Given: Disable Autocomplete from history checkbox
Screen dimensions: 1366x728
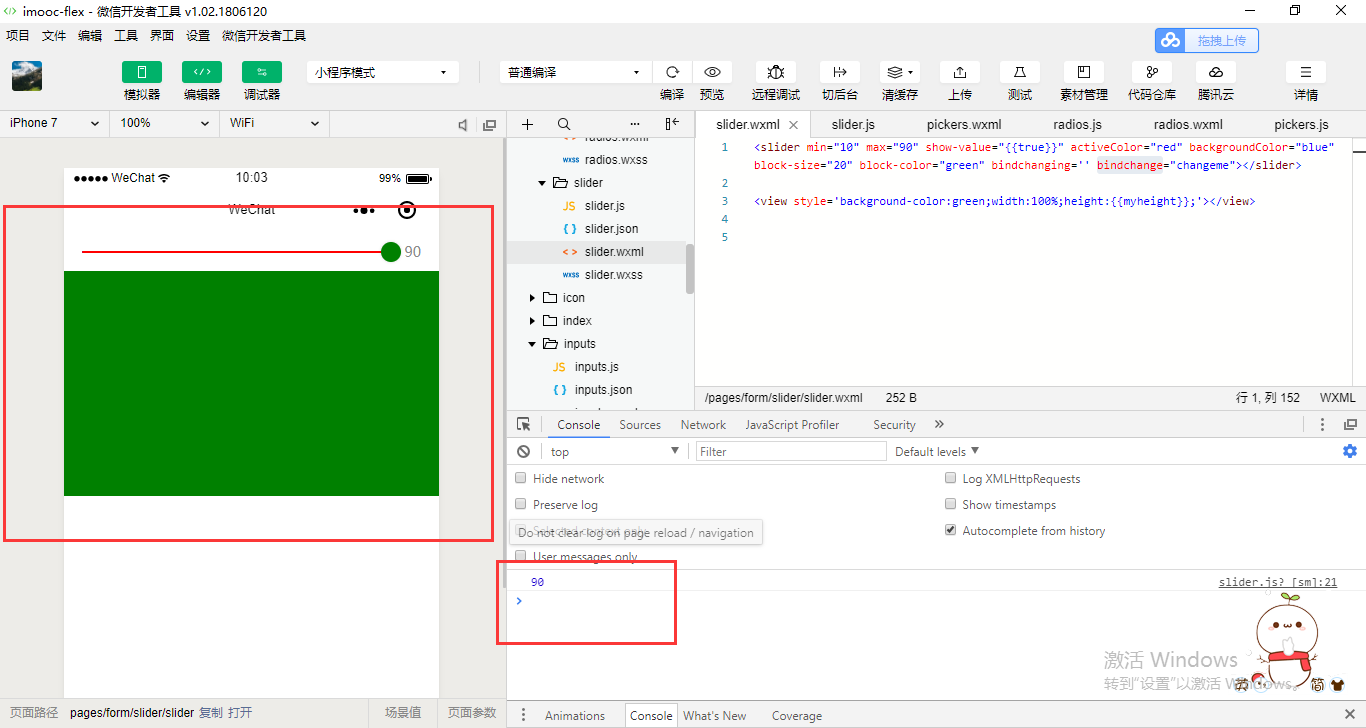Looking at the screenshot, I should tap(951, 530).
